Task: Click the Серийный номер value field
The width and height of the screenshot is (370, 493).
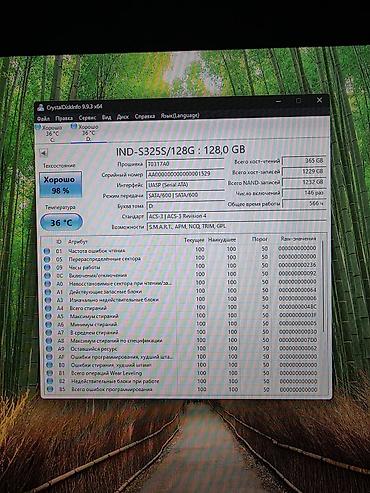Action: click(x=185, y=174)
